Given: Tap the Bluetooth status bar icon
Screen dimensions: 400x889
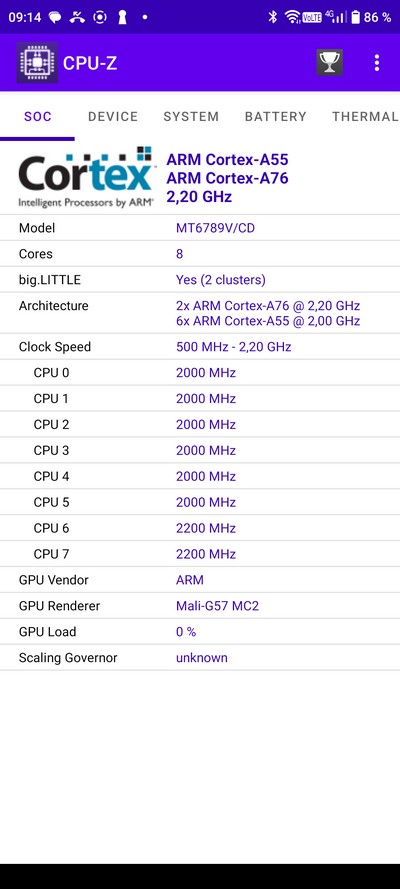Looking at the screenshot, I should 273,17.
